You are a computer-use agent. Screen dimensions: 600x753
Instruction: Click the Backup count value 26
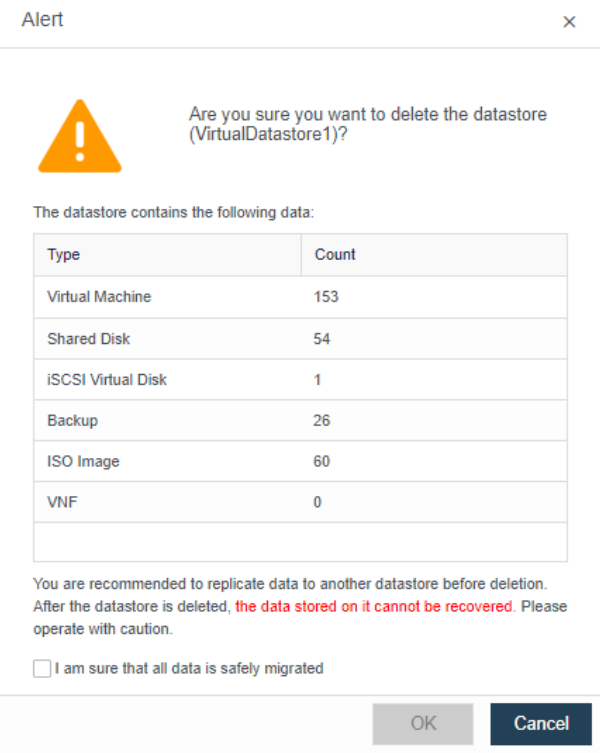tap(322, 421)
